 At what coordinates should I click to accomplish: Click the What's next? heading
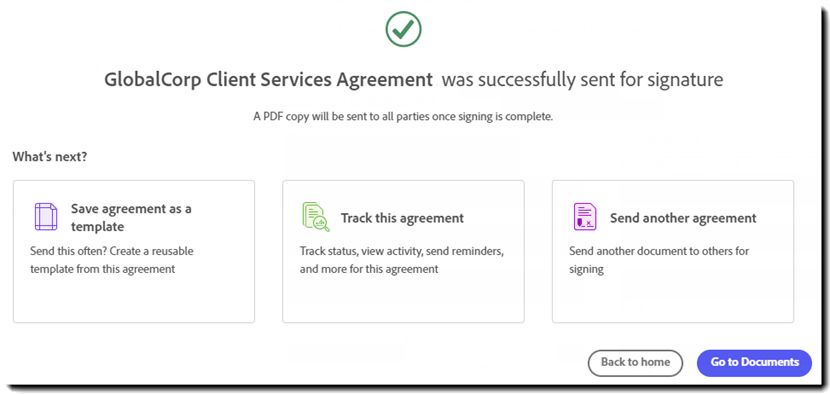[50, 157]
